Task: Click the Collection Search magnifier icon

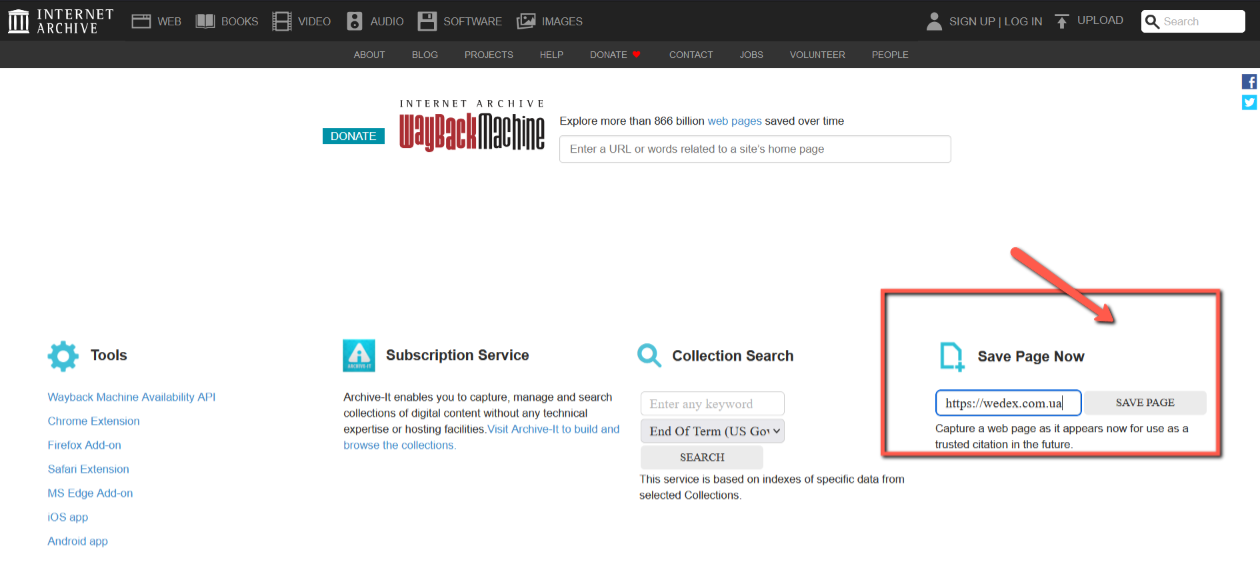Action: [650, 355]
